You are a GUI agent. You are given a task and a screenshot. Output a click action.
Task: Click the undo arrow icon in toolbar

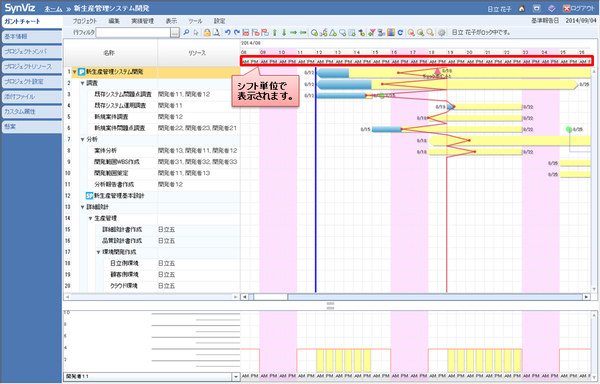point(227,33)
